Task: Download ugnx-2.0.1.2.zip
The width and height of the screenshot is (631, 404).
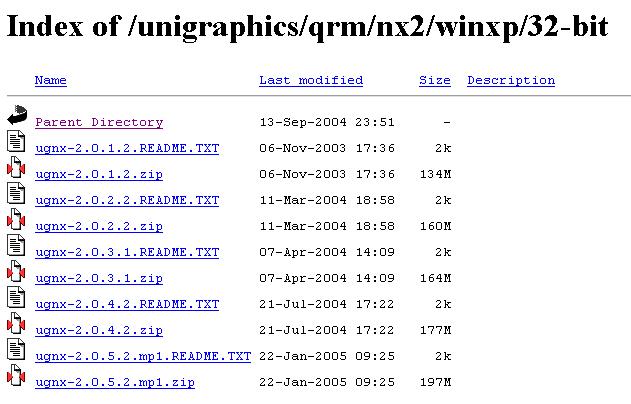Action: [x=99, y=175]
